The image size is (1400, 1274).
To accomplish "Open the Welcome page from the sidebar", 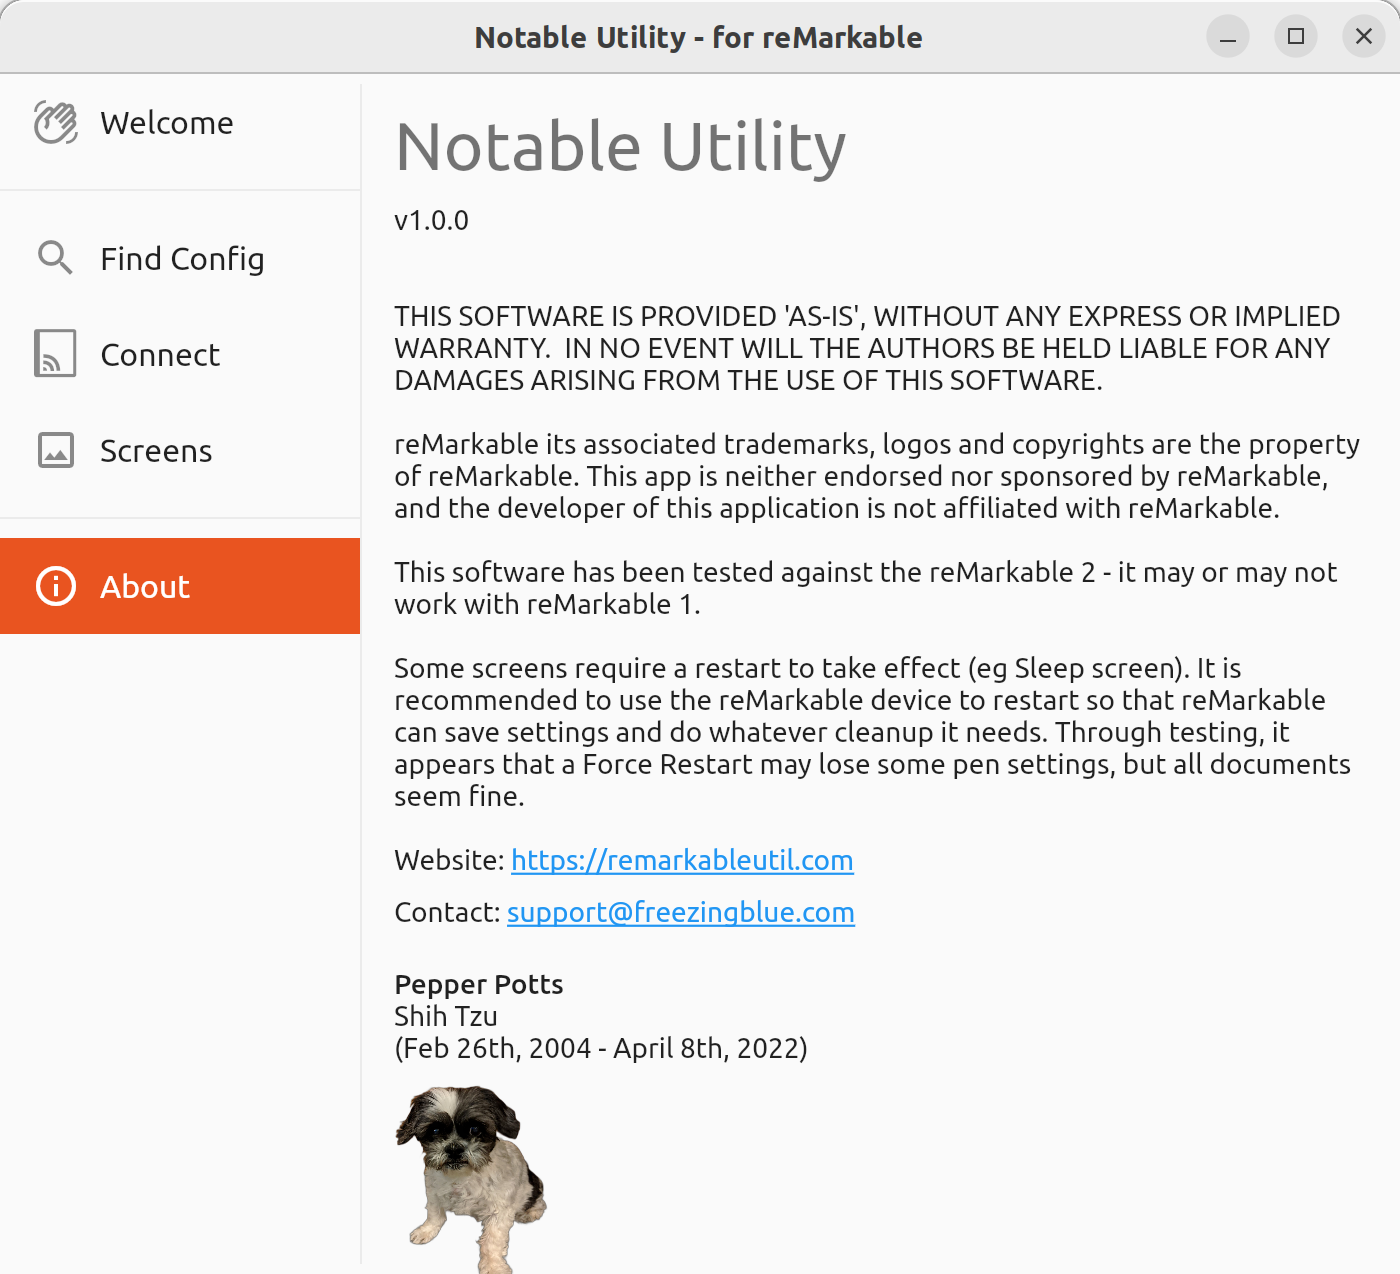I will tap(166, 122).
